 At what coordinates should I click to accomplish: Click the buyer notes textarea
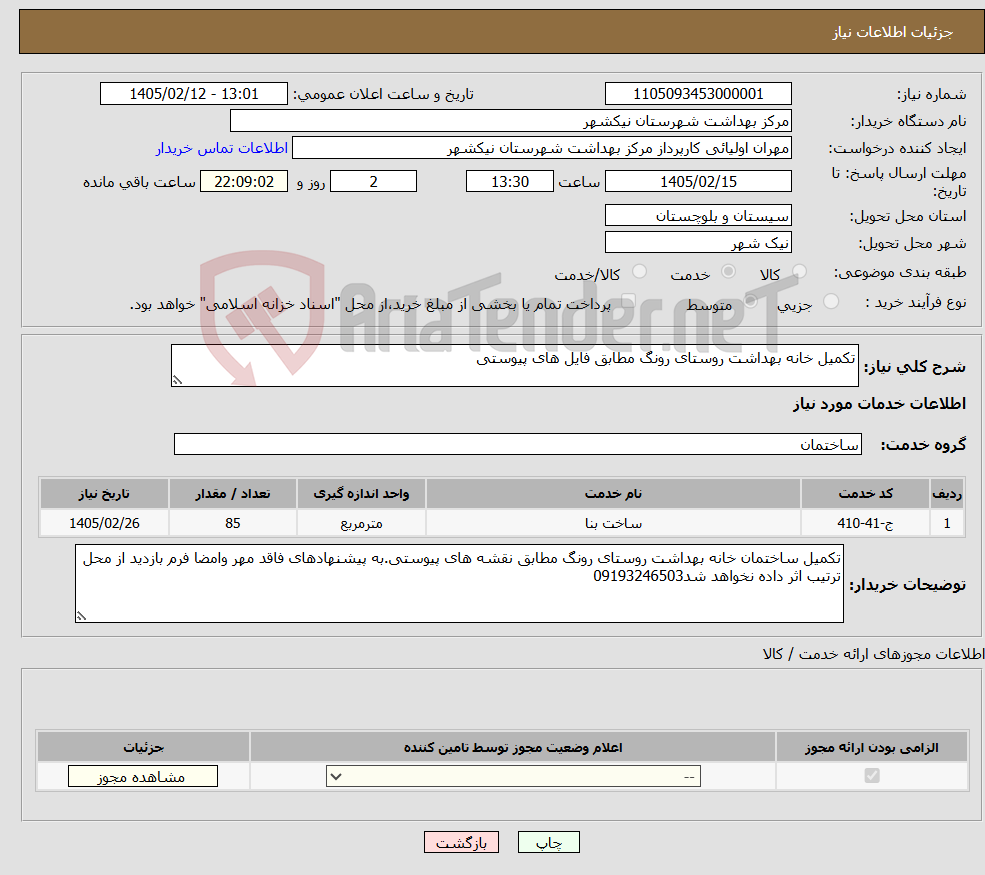[459, 584]
